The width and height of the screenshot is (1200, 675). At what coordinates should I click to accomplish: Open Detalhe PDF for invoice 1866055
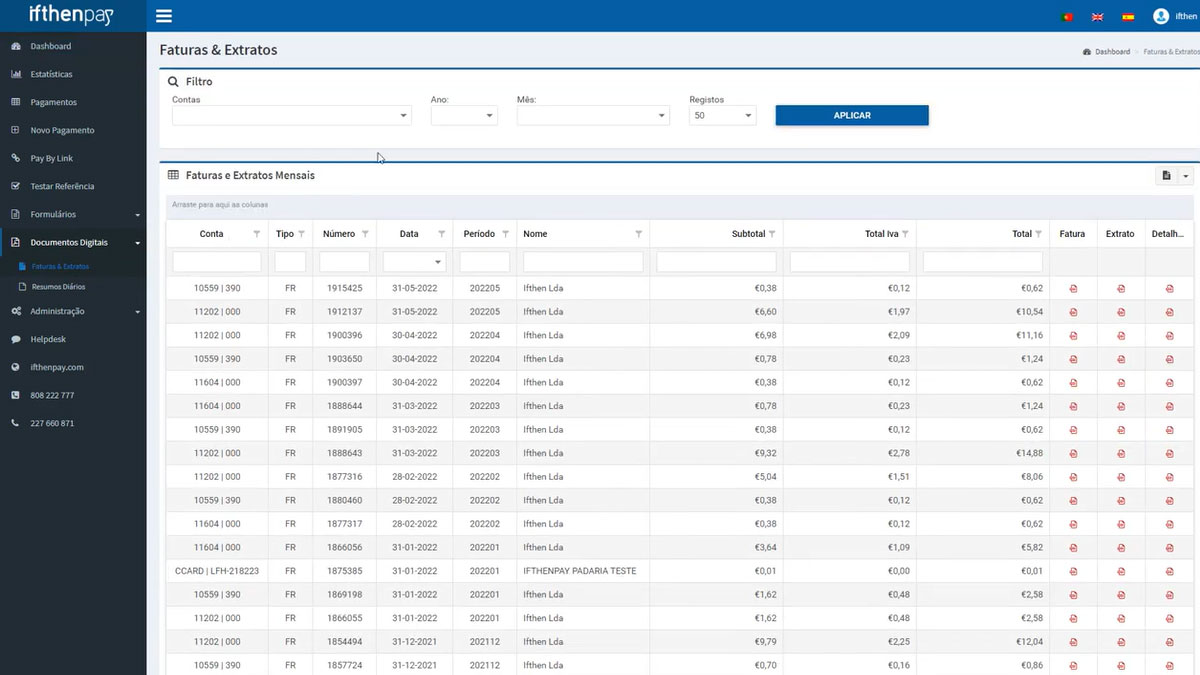click(1170, 618)
